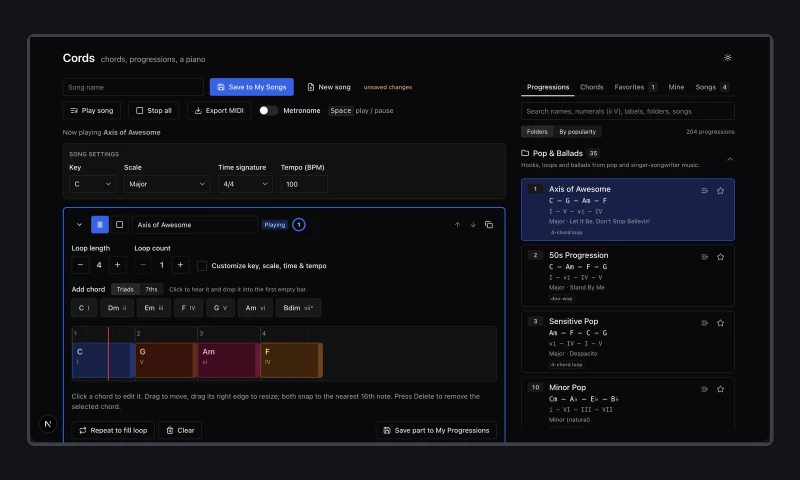800x480 pixels.
Task: Collapse the Axis of Awesome part chevron
Action: click(x=79, y=224)
